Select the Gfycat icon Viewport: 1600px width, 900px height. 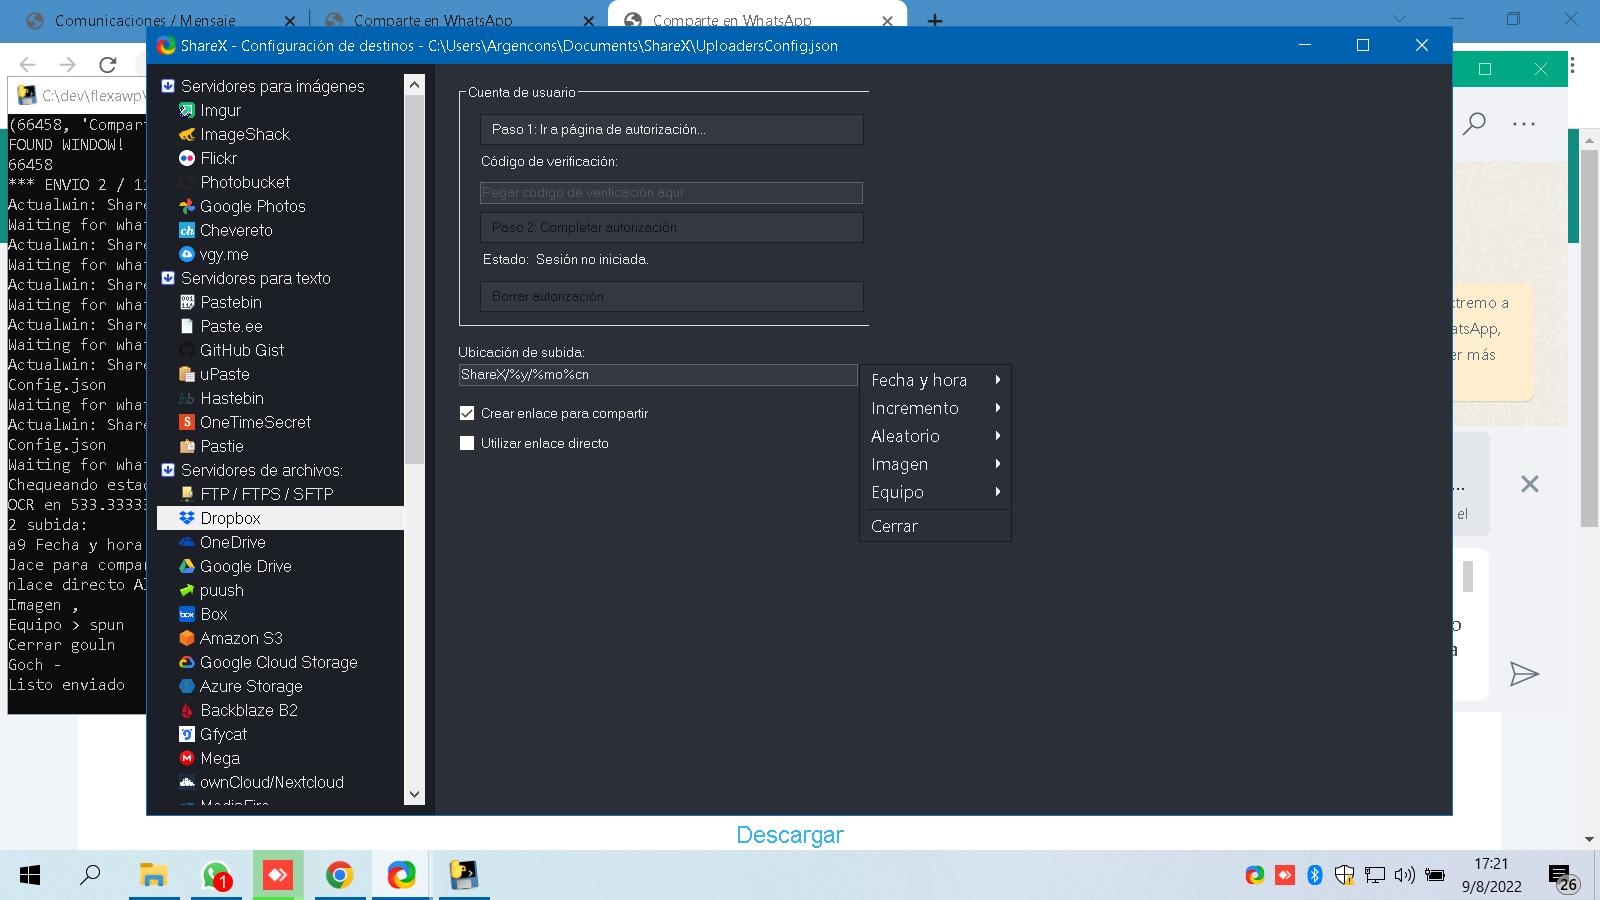186,734
